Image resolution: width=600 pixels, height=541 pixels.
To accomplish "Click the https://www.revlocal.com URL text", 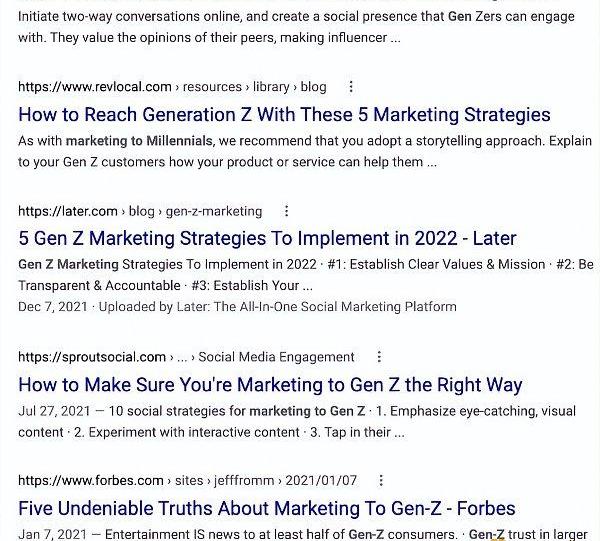I will pos(94,87).
